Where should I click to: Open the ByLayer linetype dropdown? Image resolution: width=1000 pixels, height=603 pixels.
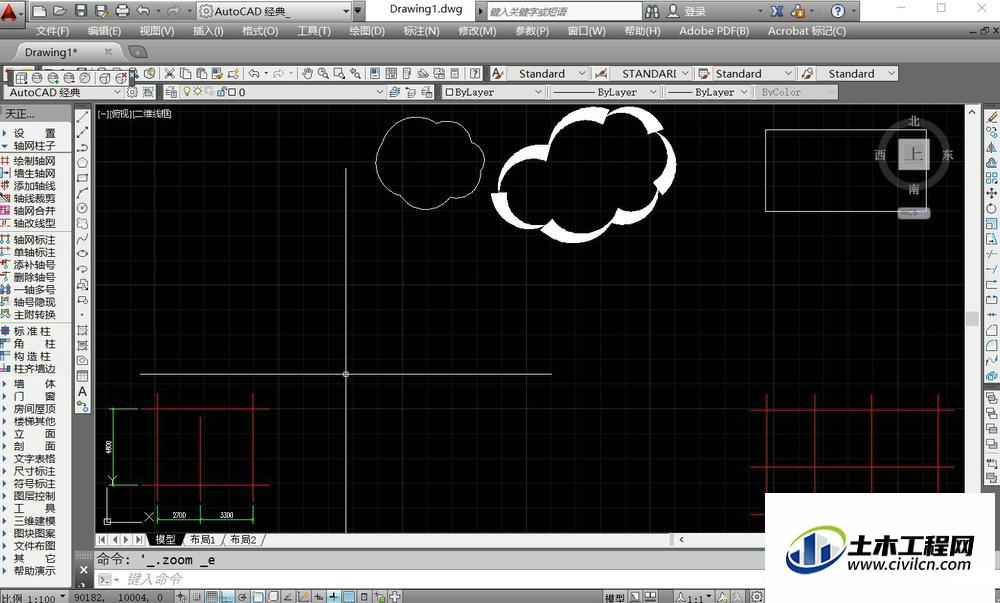[653, 92]
